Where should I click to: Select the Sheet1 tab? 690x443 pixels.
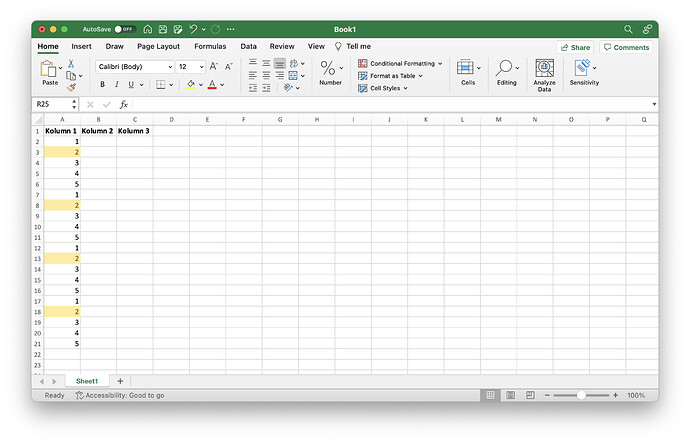(87, 381)
